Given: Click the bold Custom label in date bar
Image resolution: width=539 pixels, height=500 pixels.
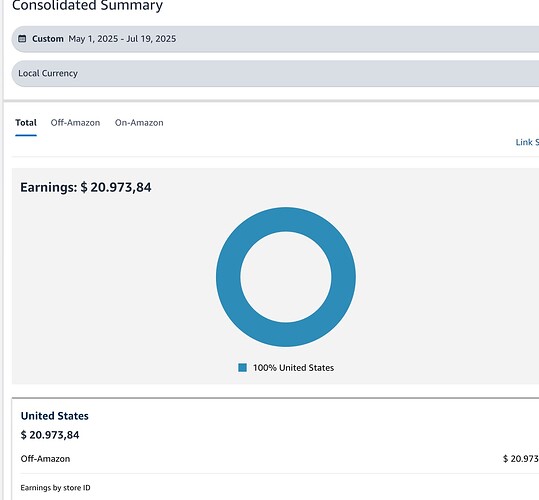Looking at the screenshot, I should (x=48, y=39).
